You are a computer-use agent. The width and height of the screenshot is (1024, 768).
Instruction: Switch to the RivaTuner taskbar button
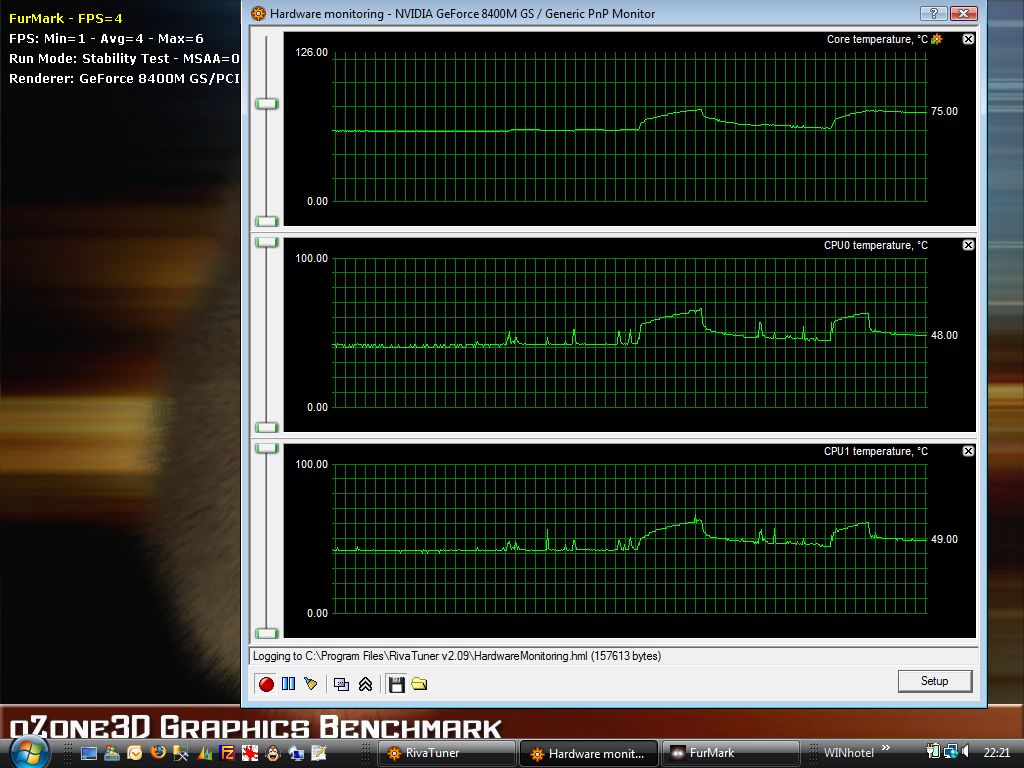tap(447, 753)
